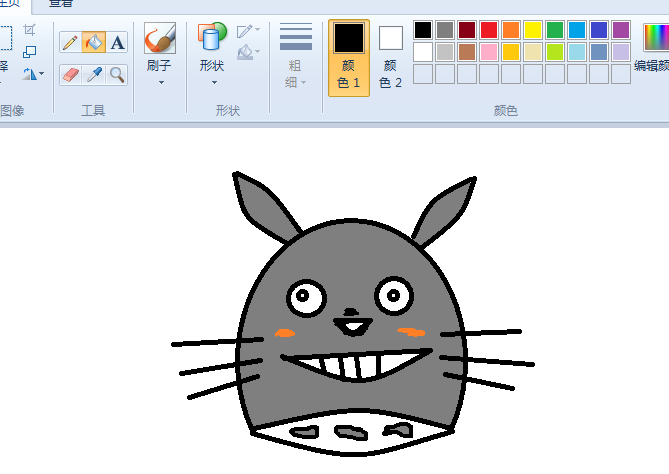Pick the brown color swatch
The width and height of the screenshot is (669, 474).
tap(467, 52)
